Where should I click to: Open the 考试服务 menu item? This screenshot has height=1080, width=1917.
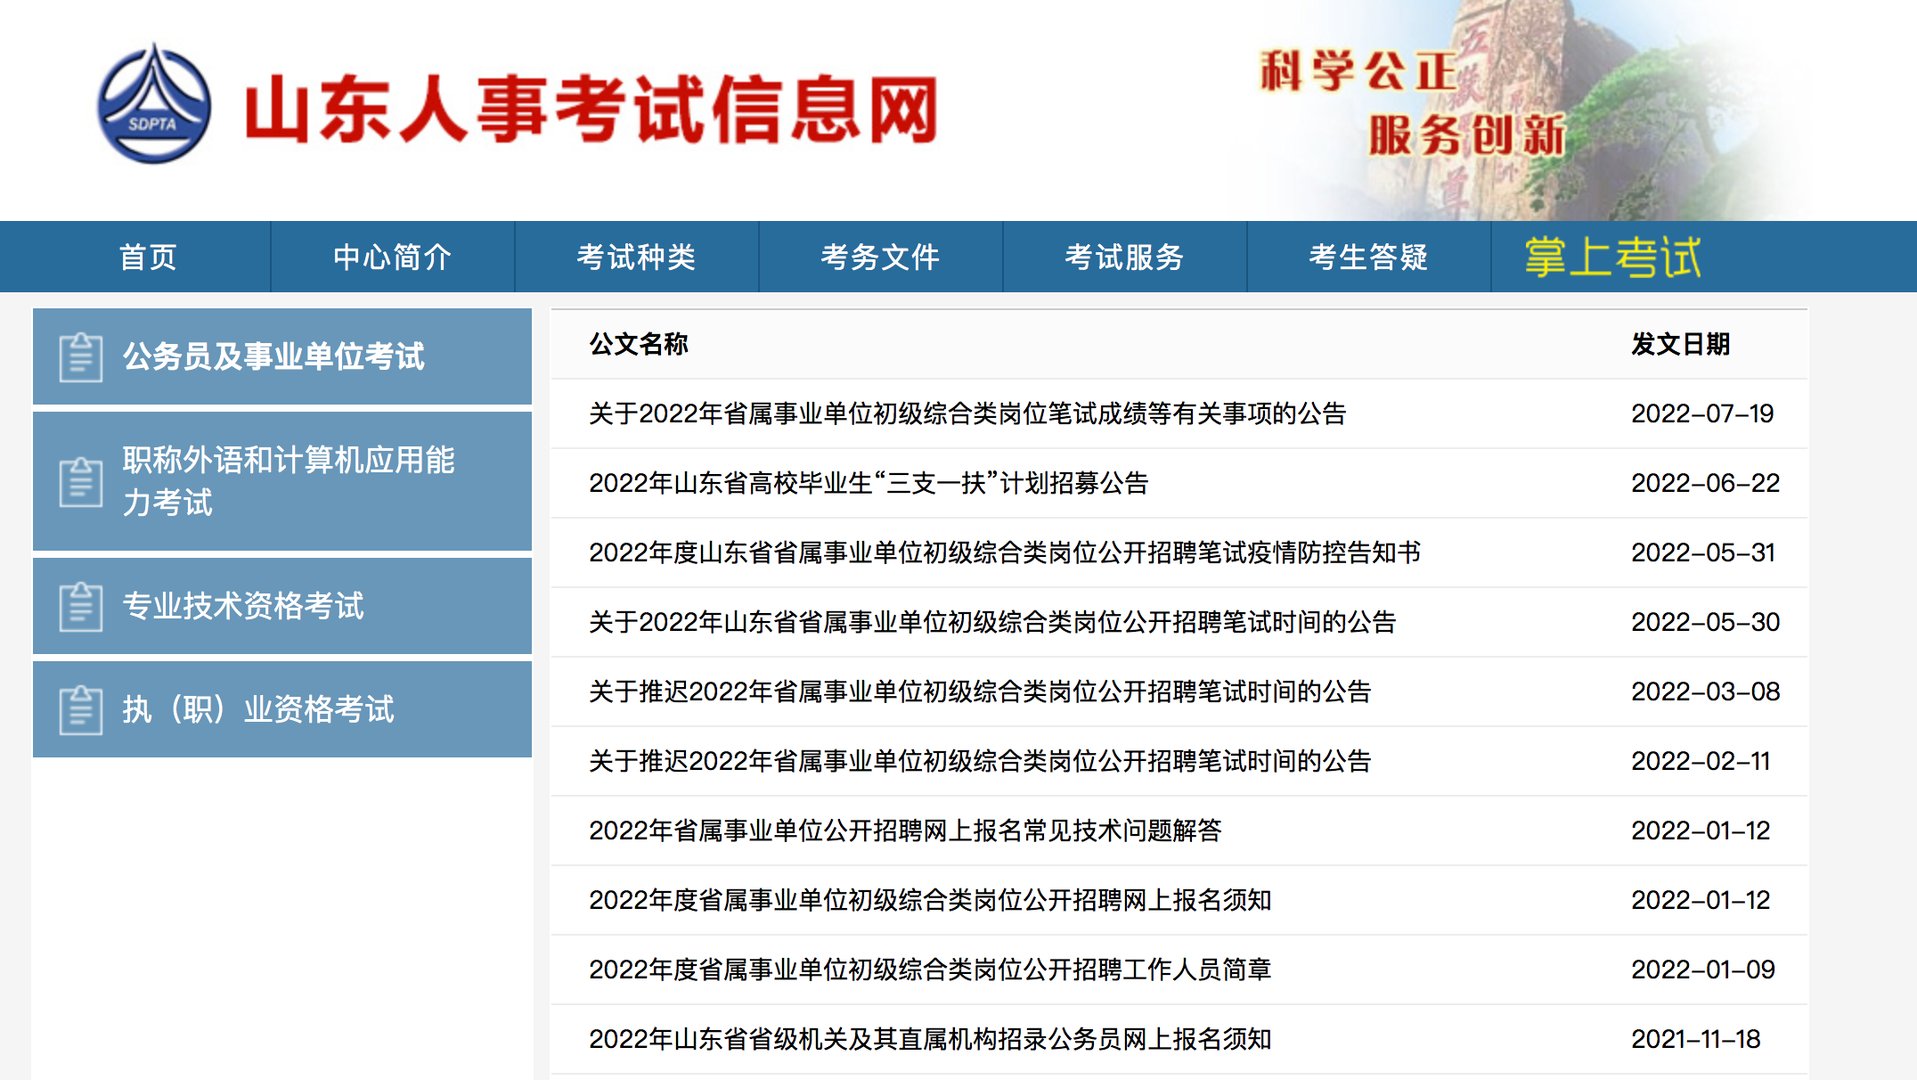[x=1124, y=257]
